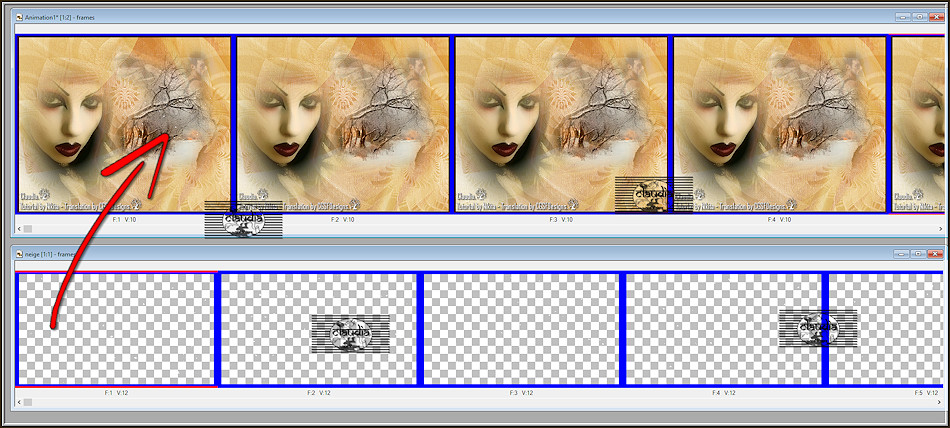Click the 'F:4 V:10' label in the Animation1 window
Screen dimensions: 950x428
pos(780,219)
